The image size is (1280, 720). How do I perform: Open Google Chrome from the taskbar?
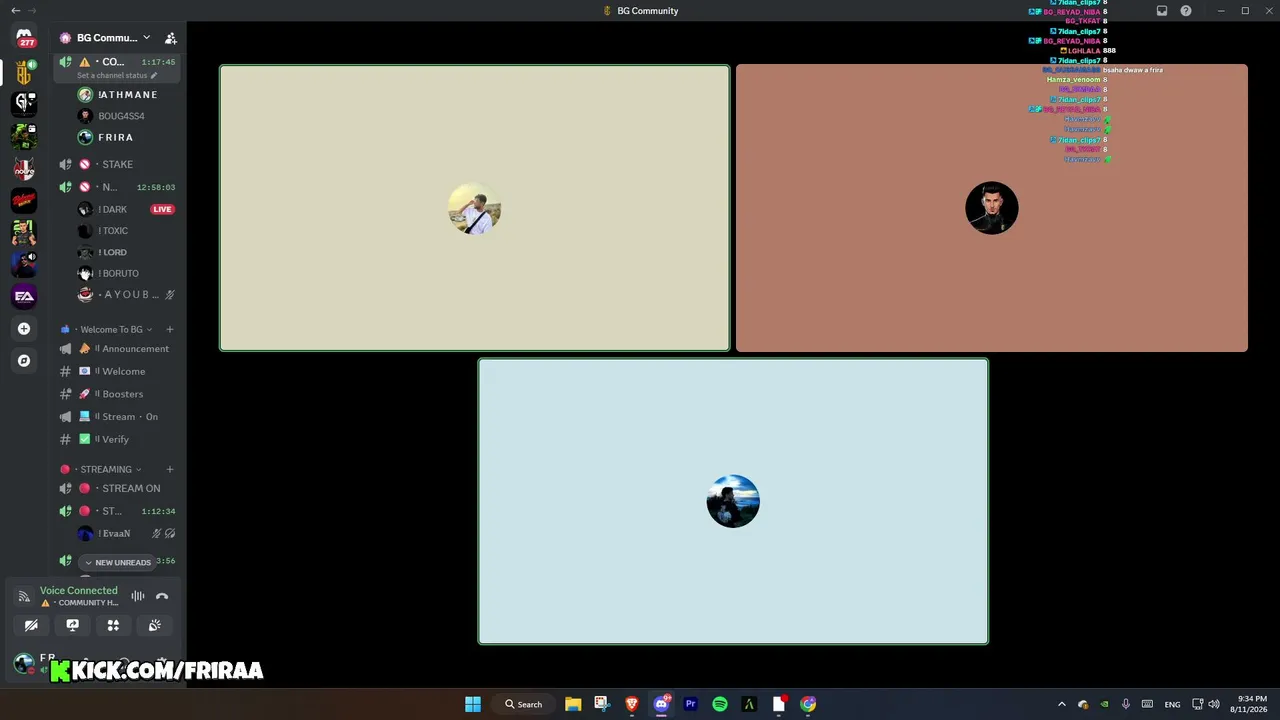[x=808, y=704]
